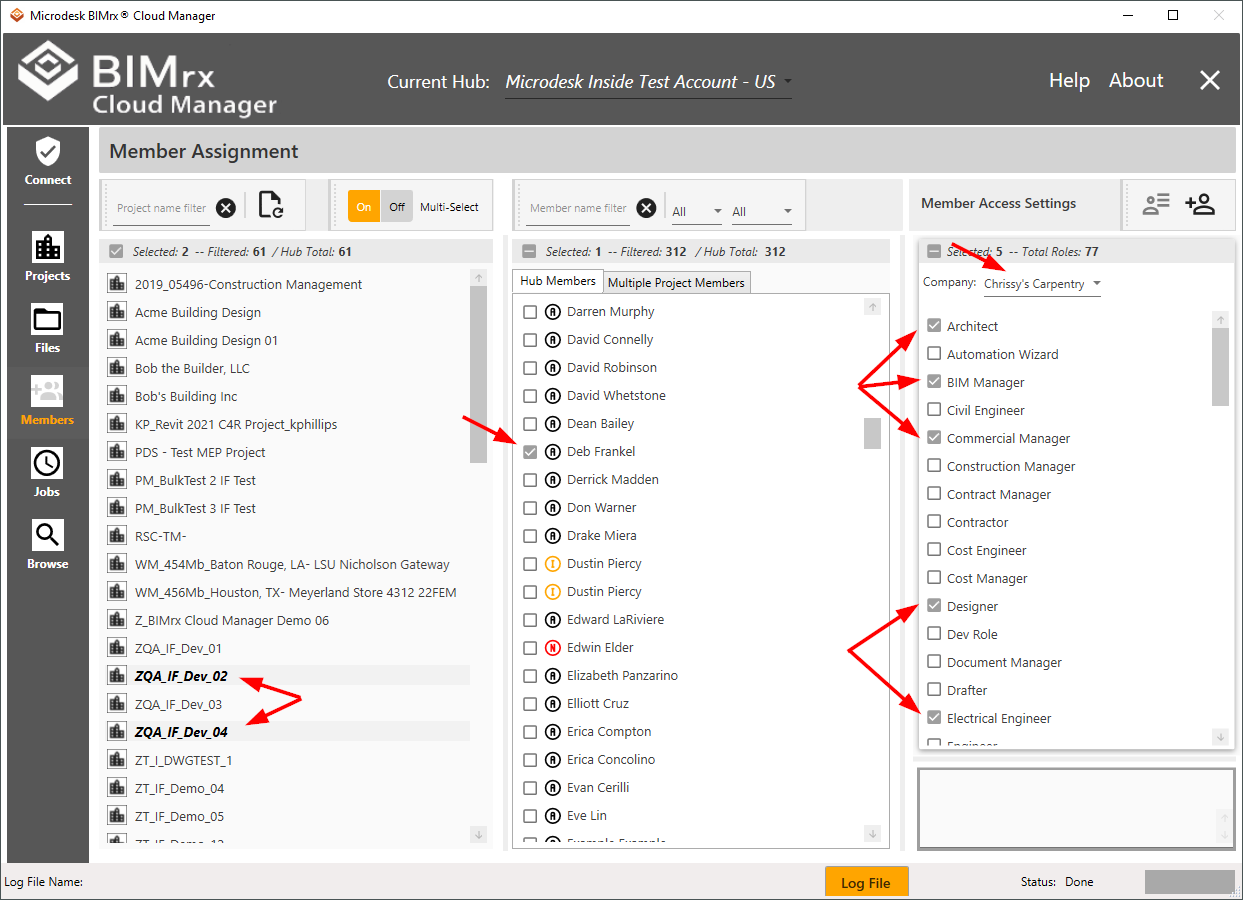Viewport: 1243px width, 900px height.
Task: Toggle select-all projects checkbox
Action: tap(116, 252)
